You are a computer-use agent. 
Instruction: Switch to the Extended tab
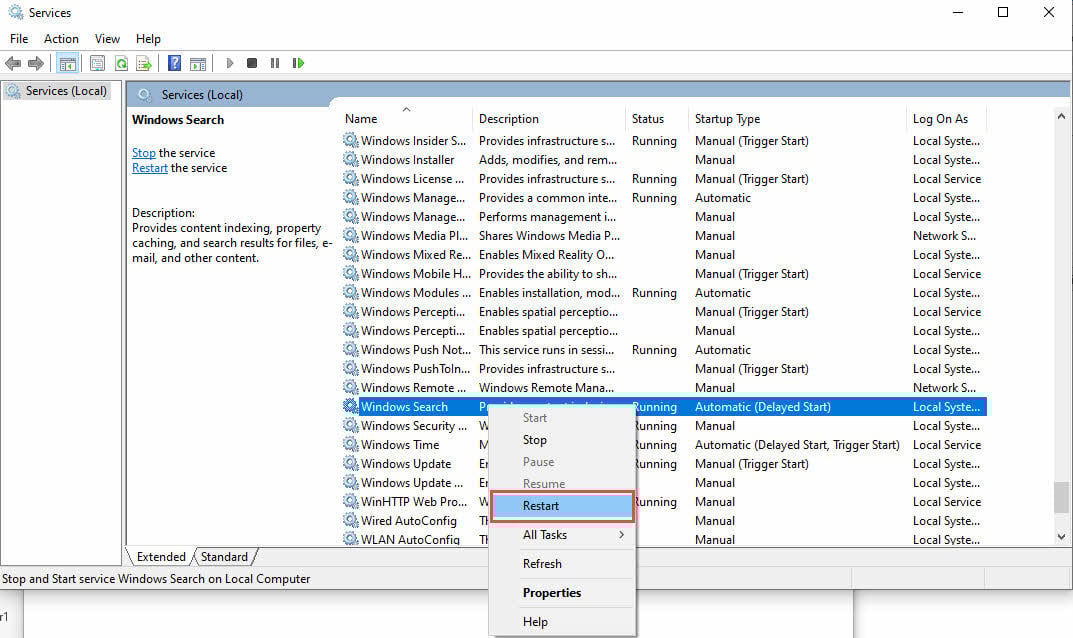pyautogui.click(x=161, y=557)
